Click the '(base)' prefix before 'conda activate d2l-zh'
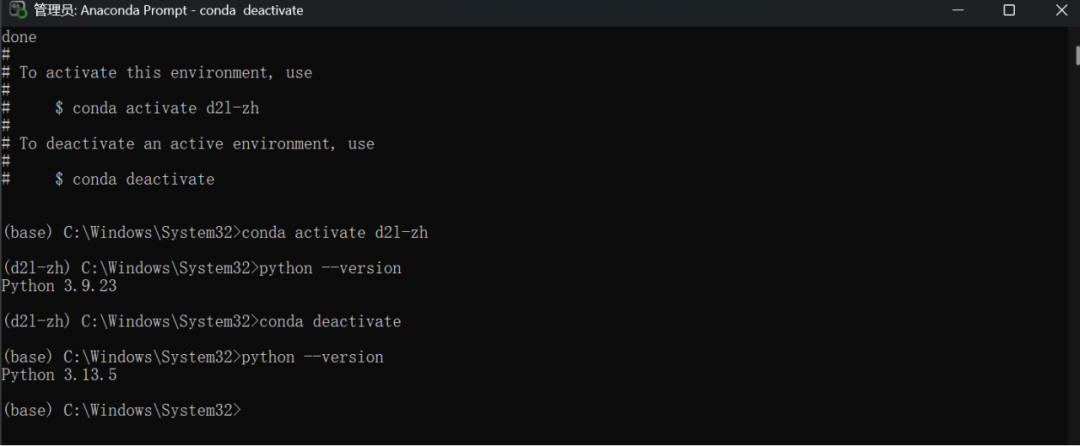The width and height of the screenshot is (1080, 446). coord(28,233)
